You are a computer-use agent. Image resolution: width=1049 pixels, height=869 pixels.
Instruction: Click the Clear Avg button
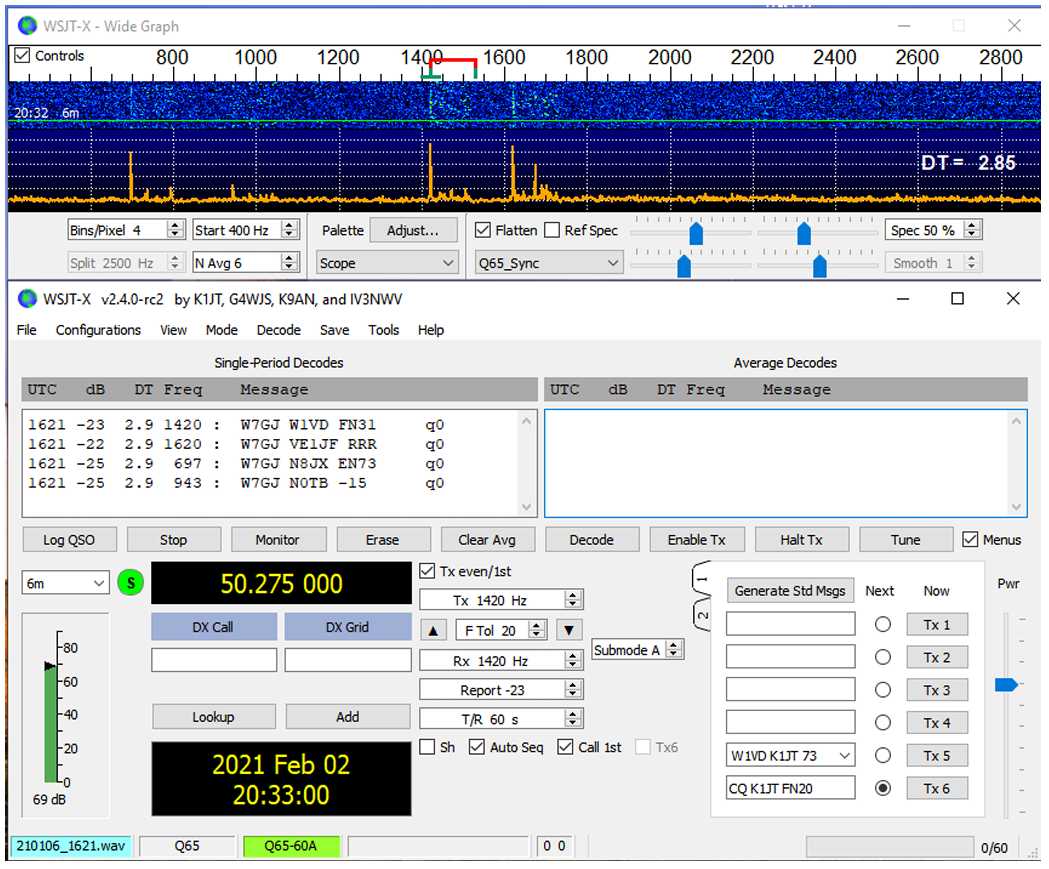(487, 540)
